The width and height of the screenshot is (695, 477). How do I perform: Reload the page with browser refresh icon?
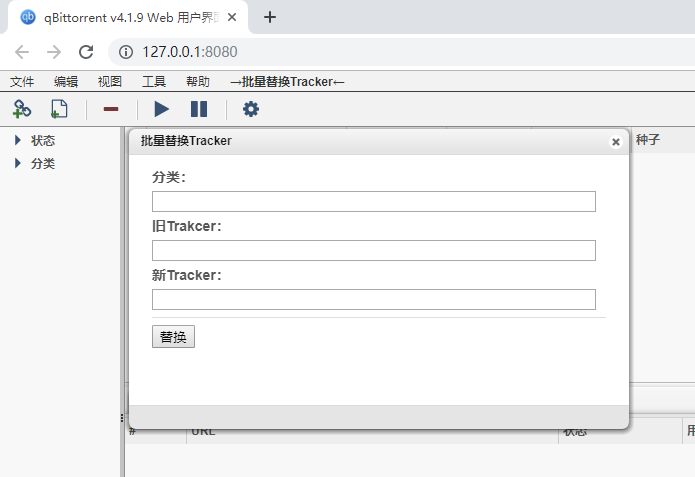click(x=86, y=52)
